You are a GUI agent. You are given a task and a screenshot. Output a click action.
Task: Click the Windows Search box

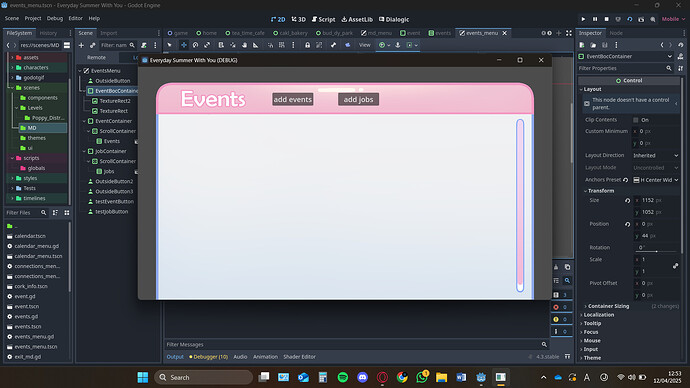[203, 377]
